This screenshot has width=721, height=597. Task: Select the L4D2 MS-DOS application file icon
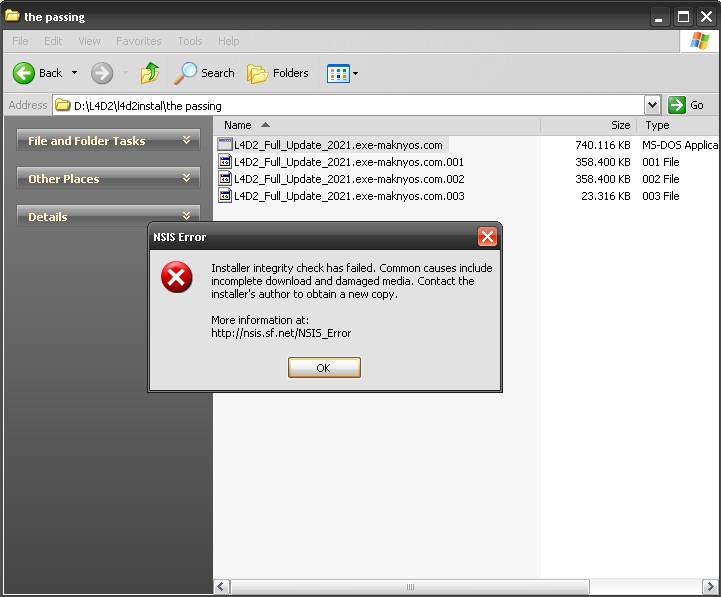point(226,145)
